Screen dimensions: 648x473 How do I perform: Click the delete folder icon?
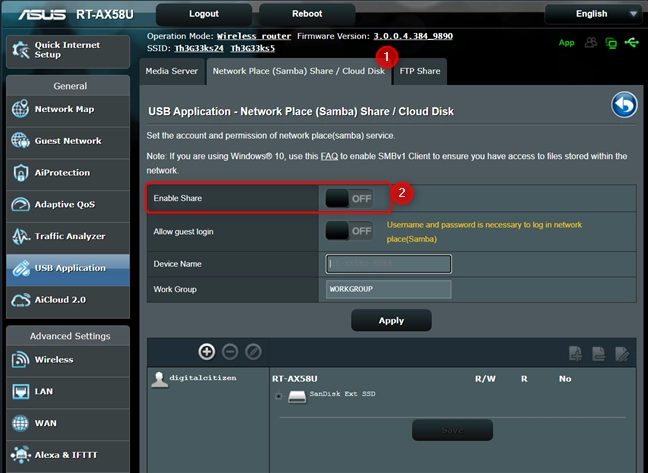coord(598,354)
